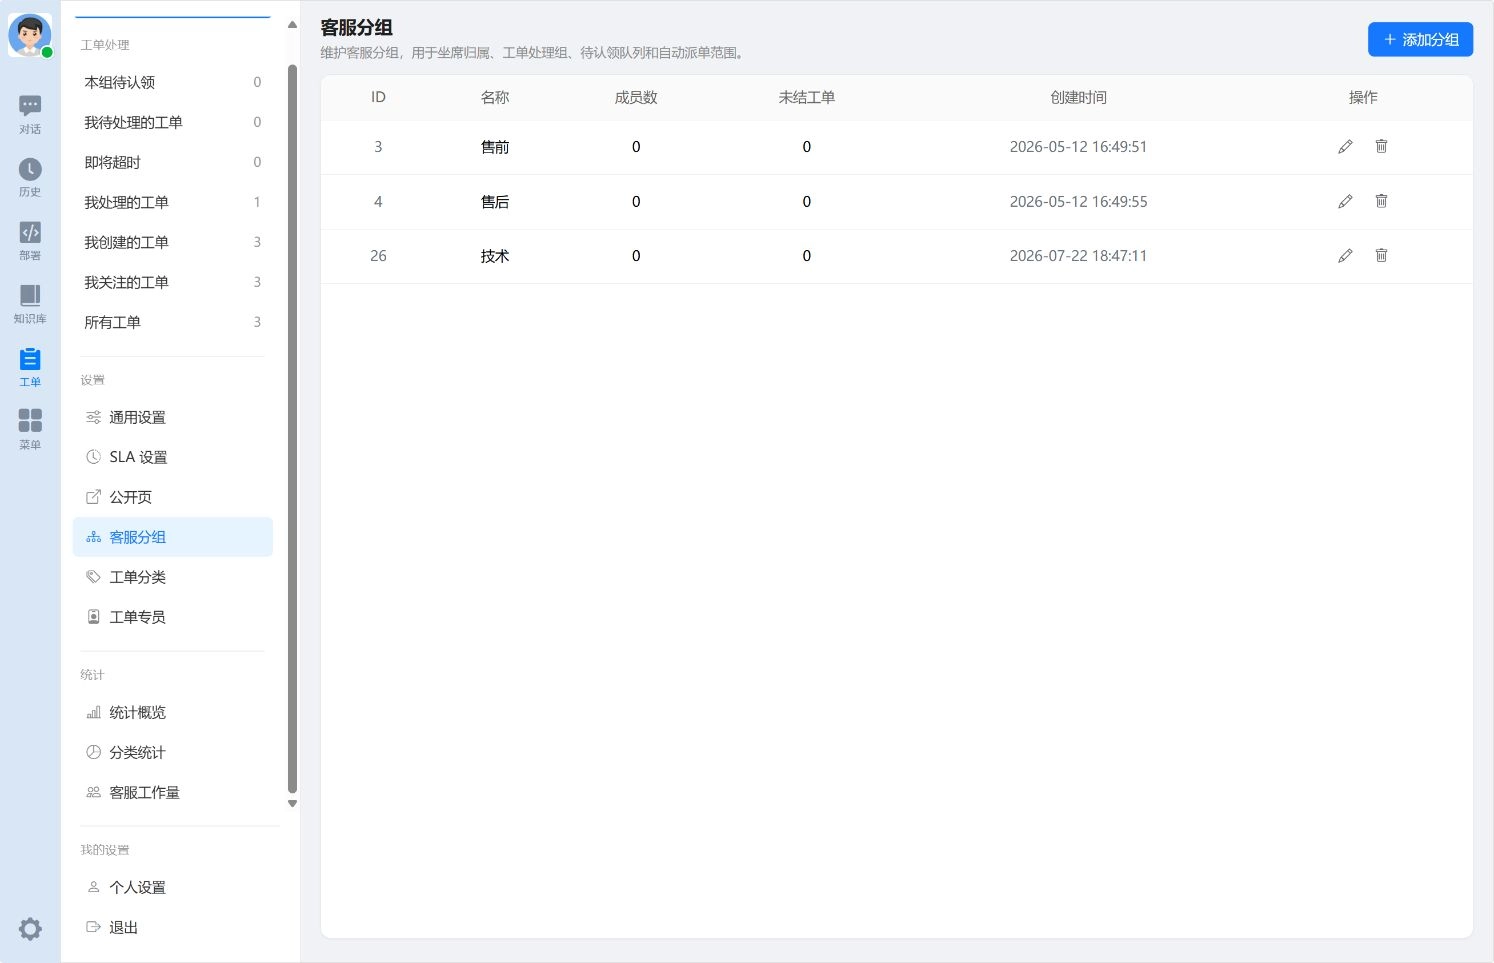Click the ID 3 cell
The image size is (1494, 963).
coord(378,147)
